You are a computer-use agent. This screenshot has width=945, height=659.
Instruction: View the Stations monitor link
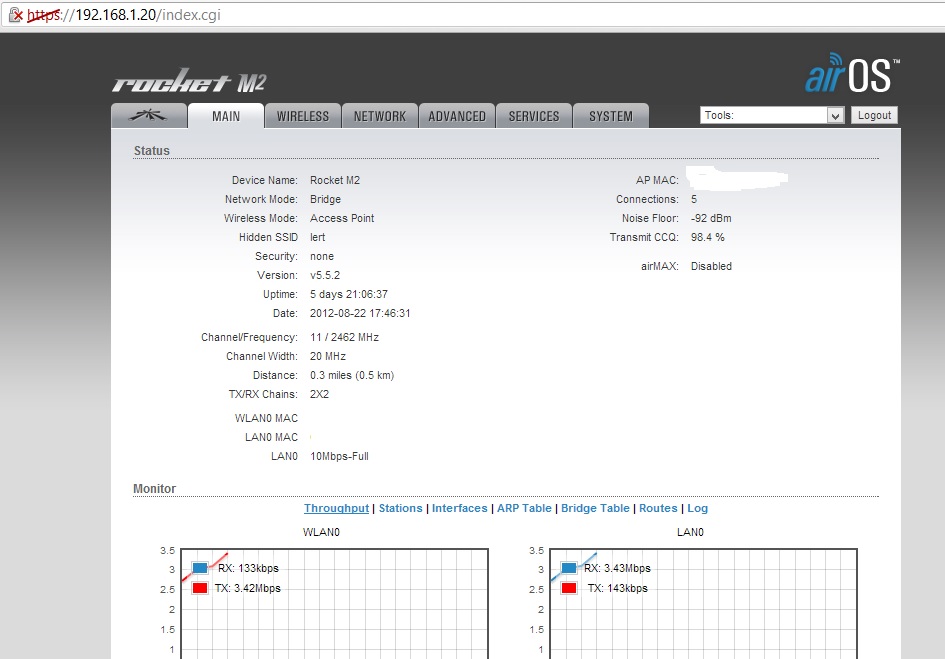[x=401, y=508]
